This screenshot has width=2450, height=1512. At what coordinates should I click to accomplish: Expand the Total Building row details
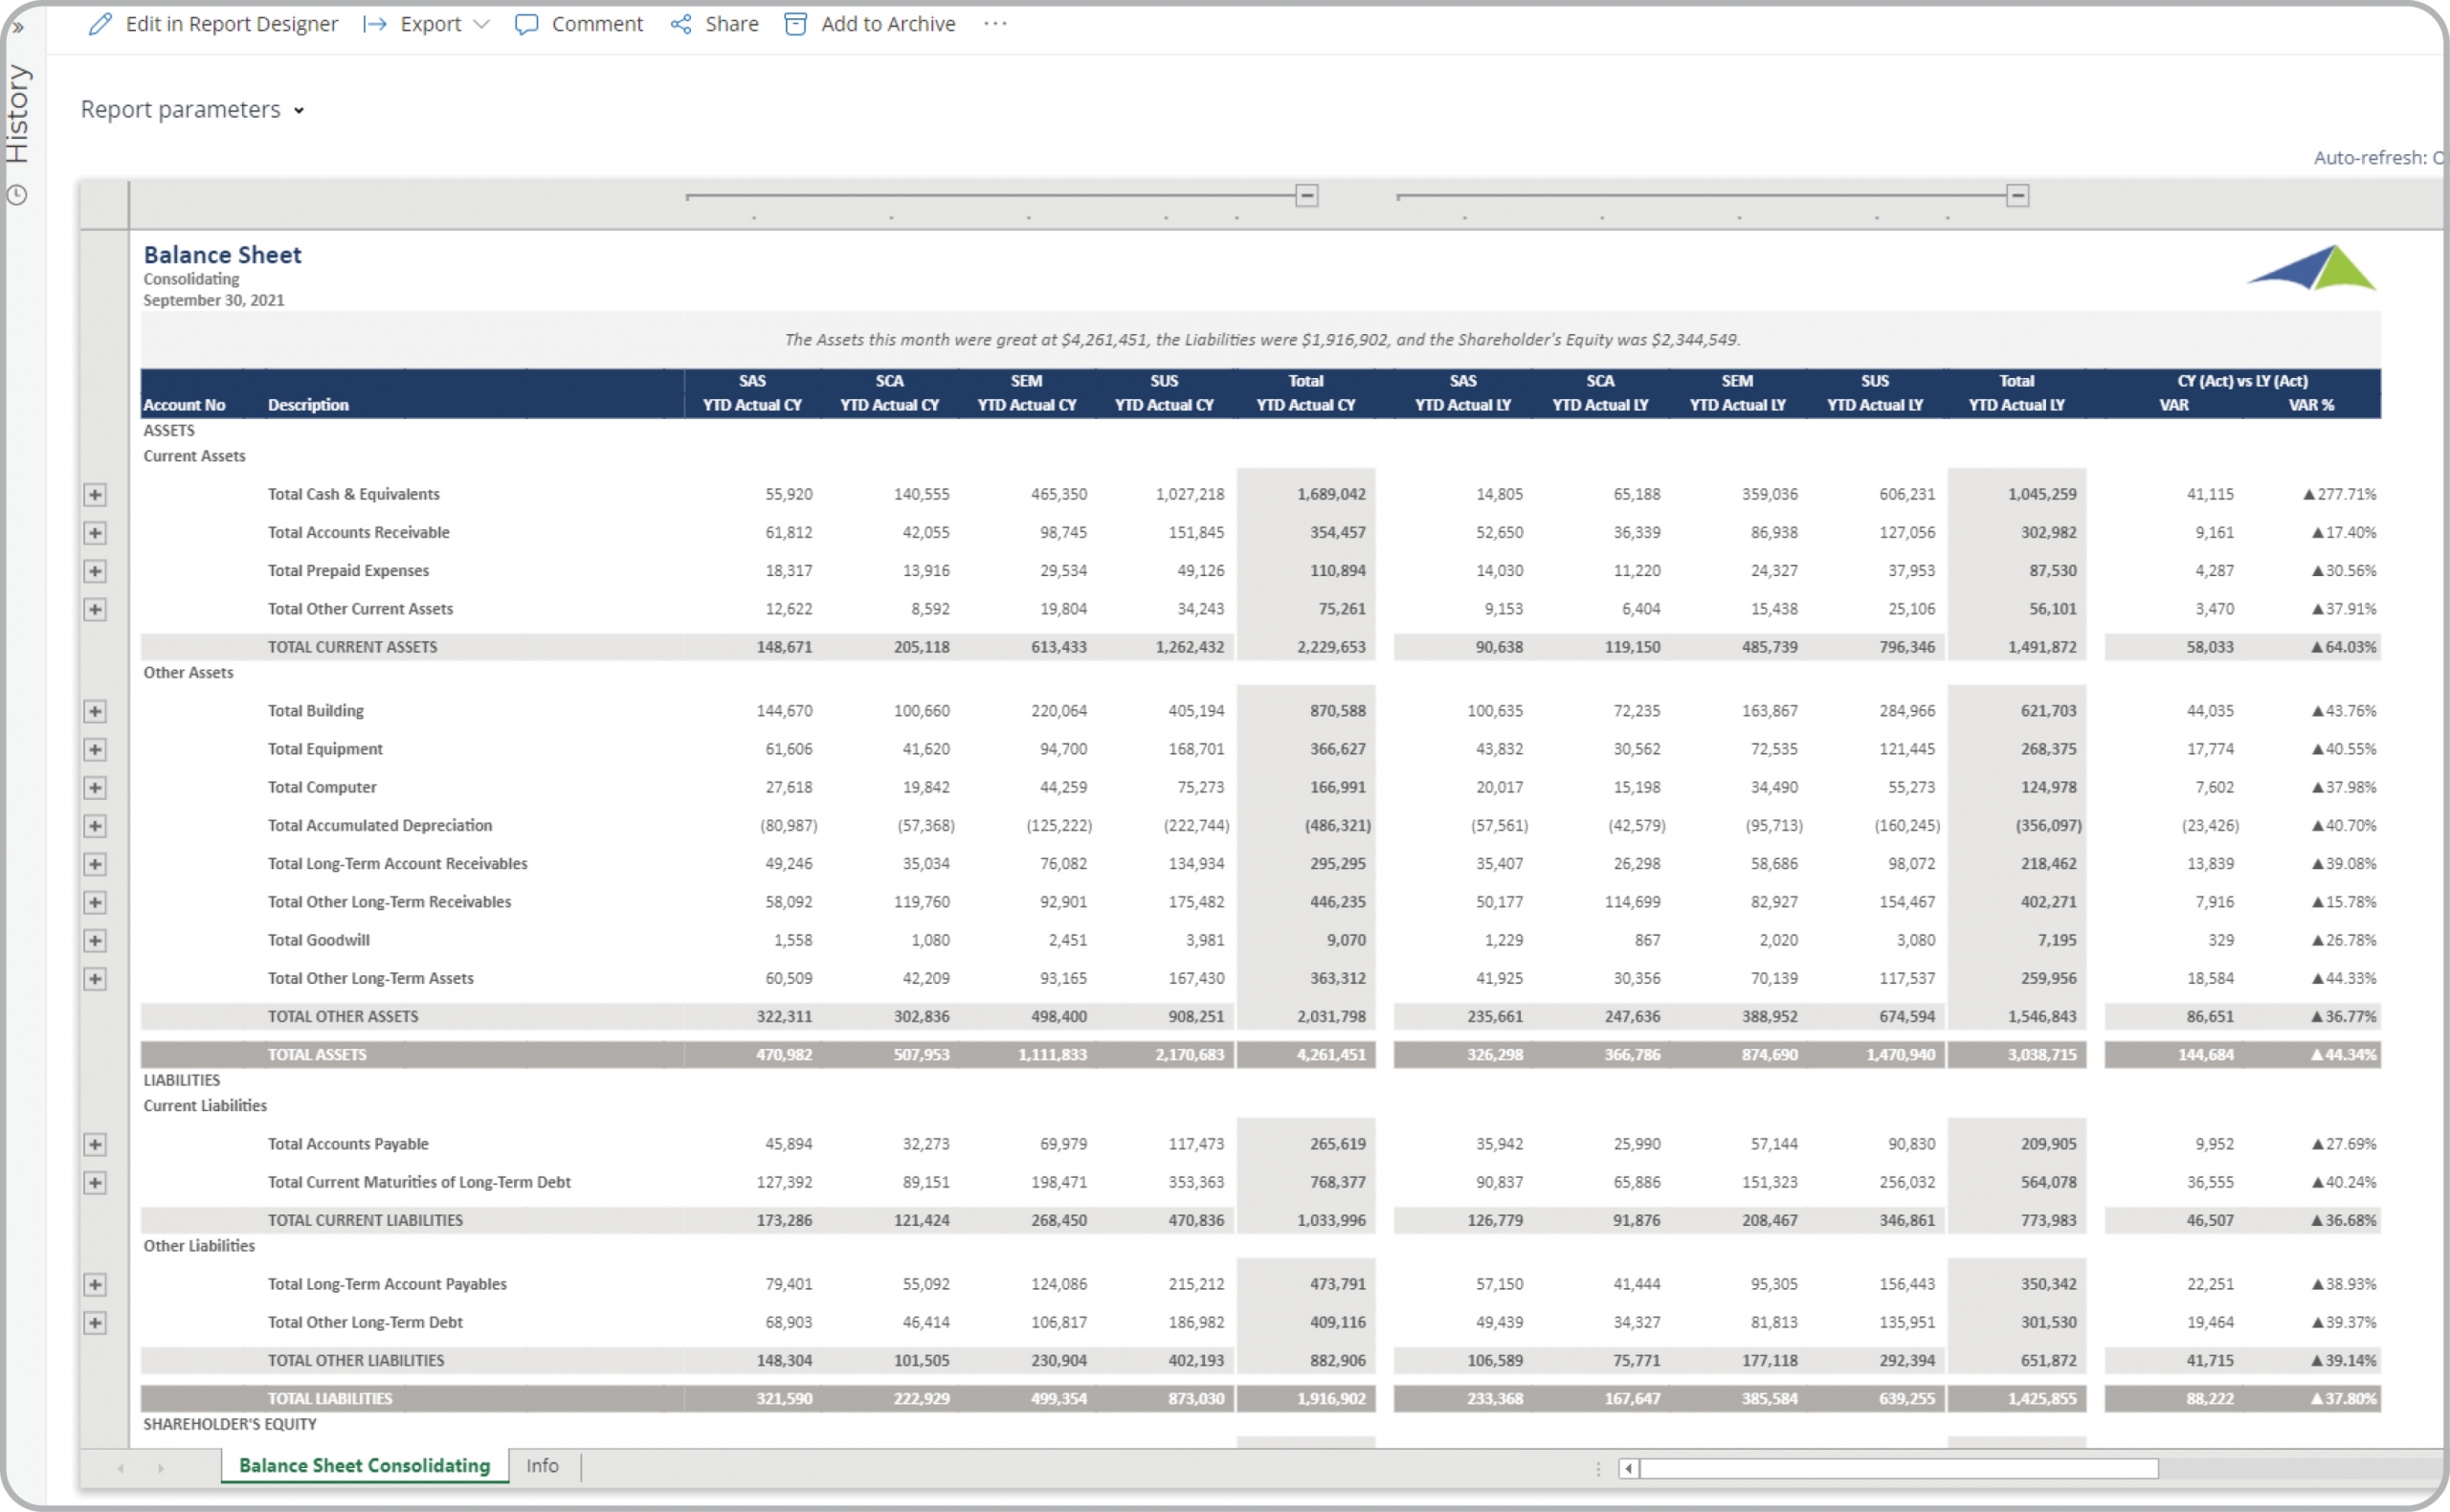pos(95,711)
